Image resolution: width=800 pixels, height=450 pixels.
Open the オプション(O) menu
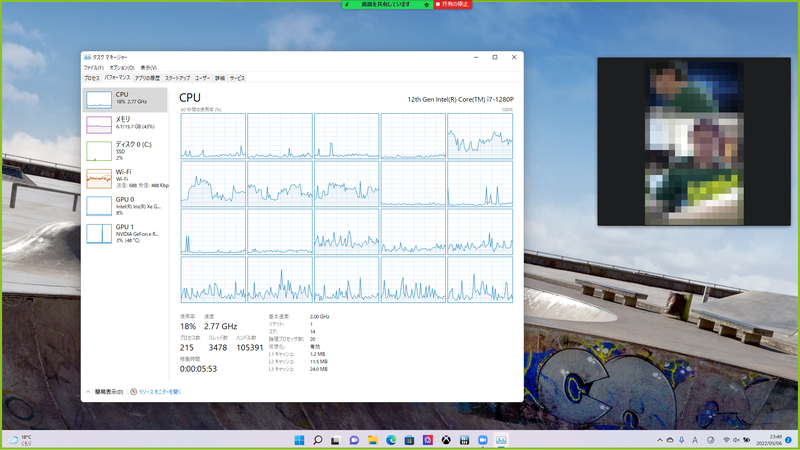122,67
